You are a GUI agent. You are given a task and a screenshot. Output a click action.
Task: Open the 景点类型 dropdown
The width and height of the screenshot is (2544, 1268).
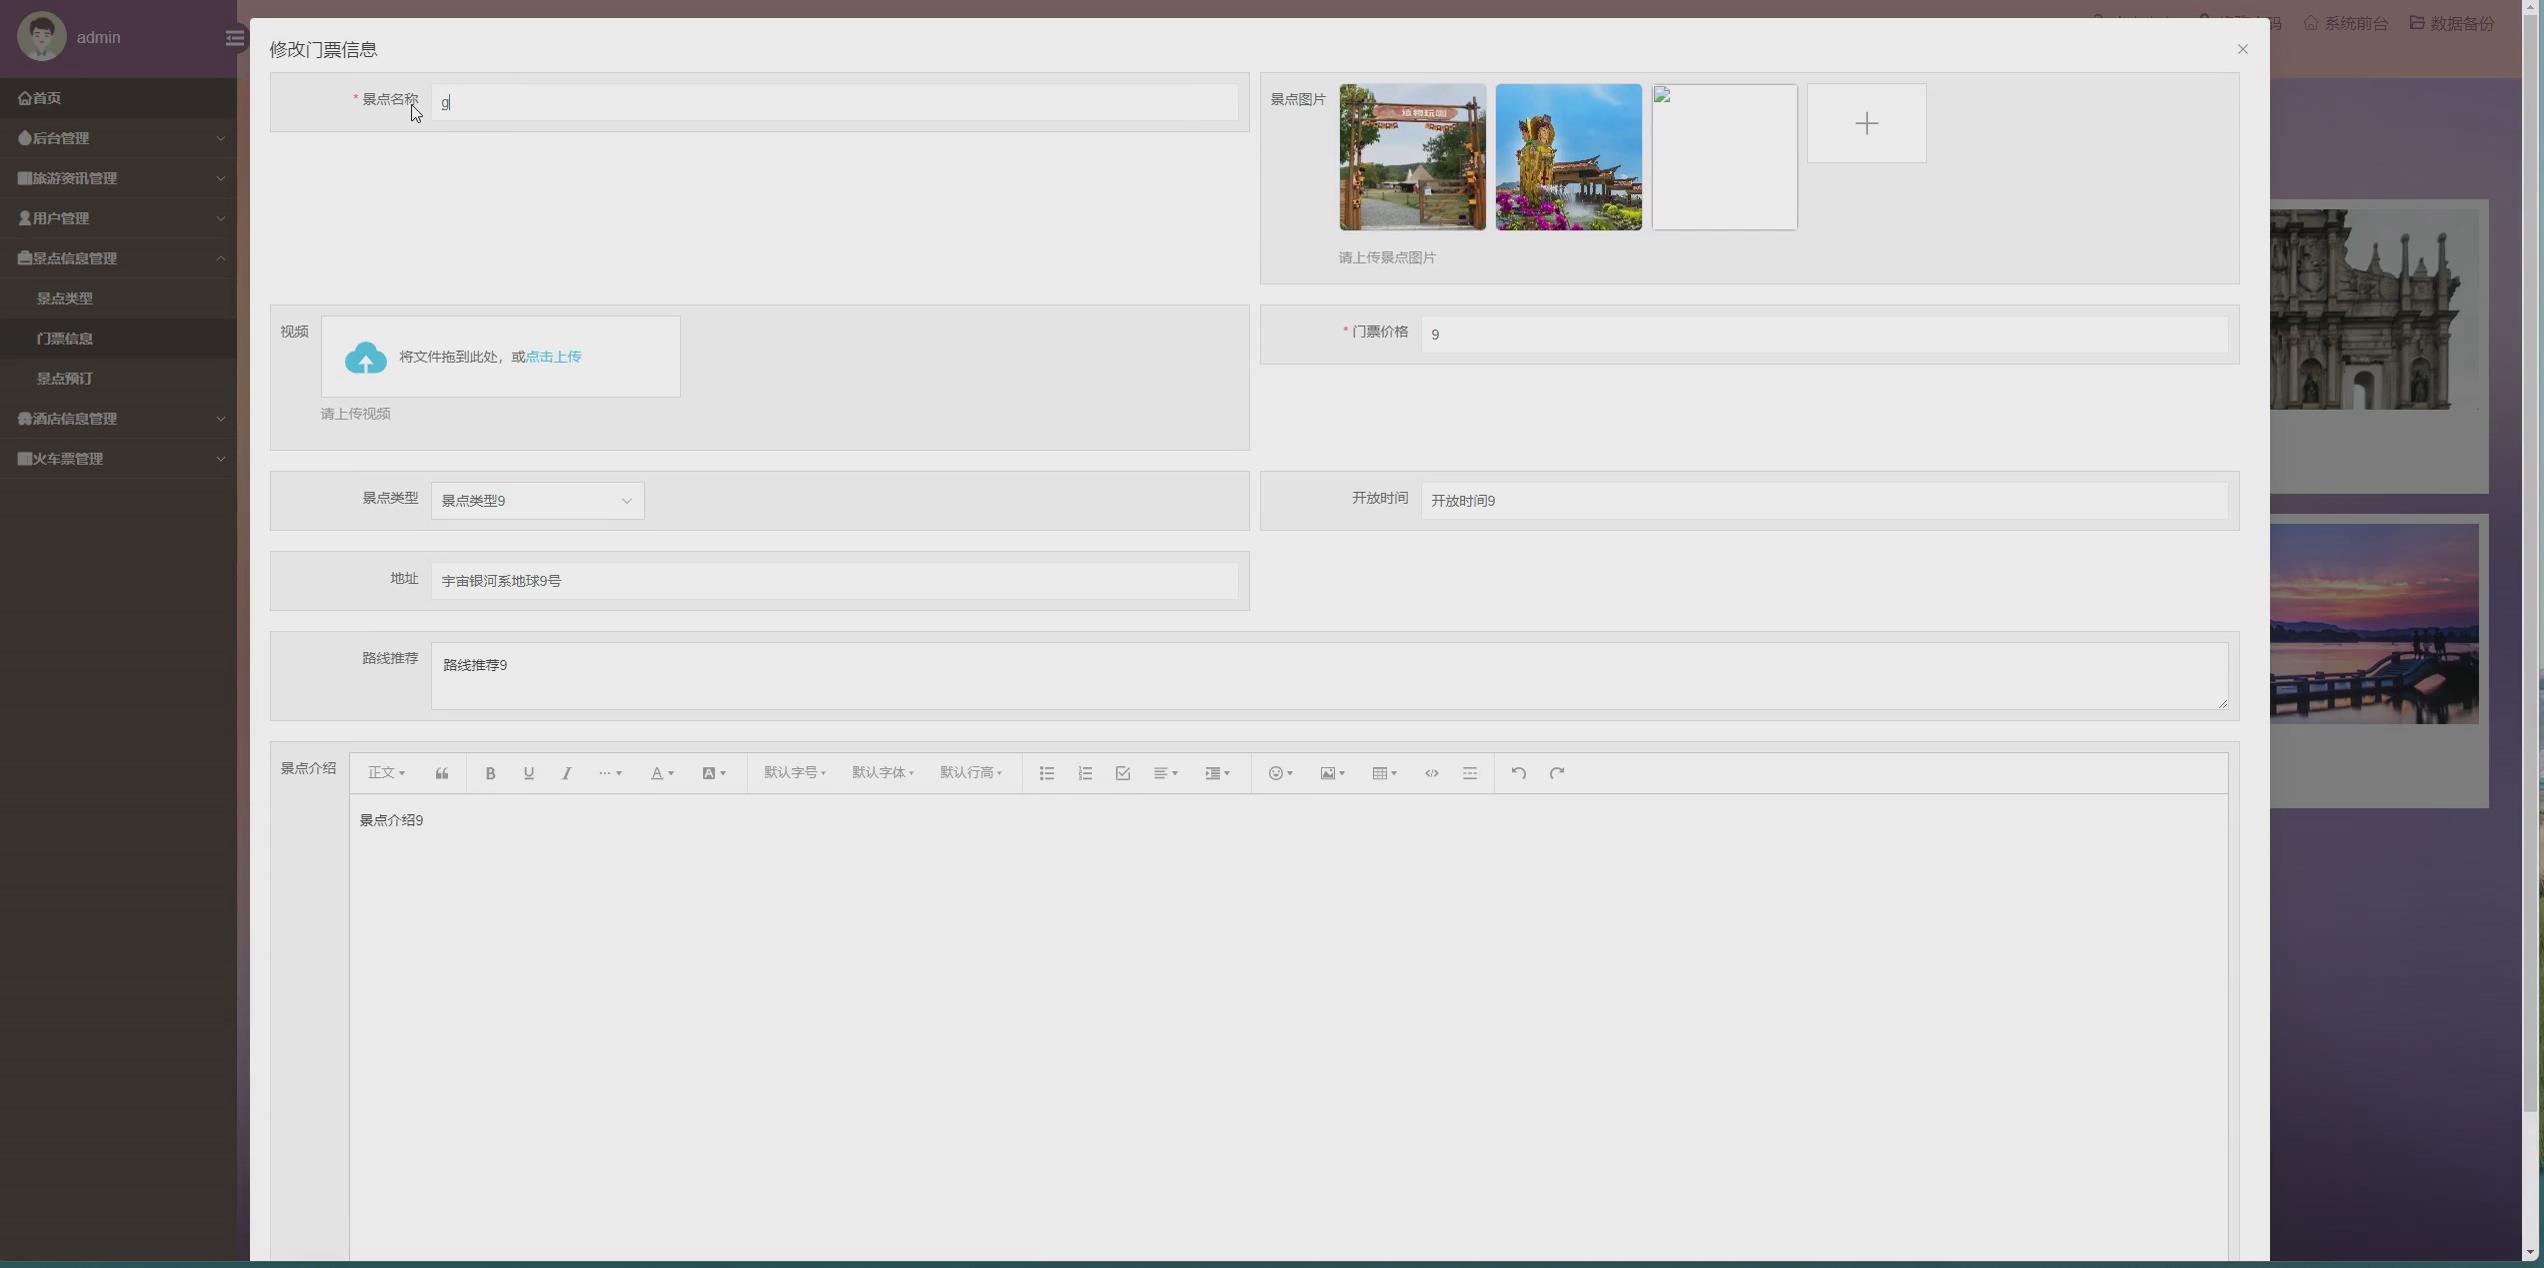point(537,501)
